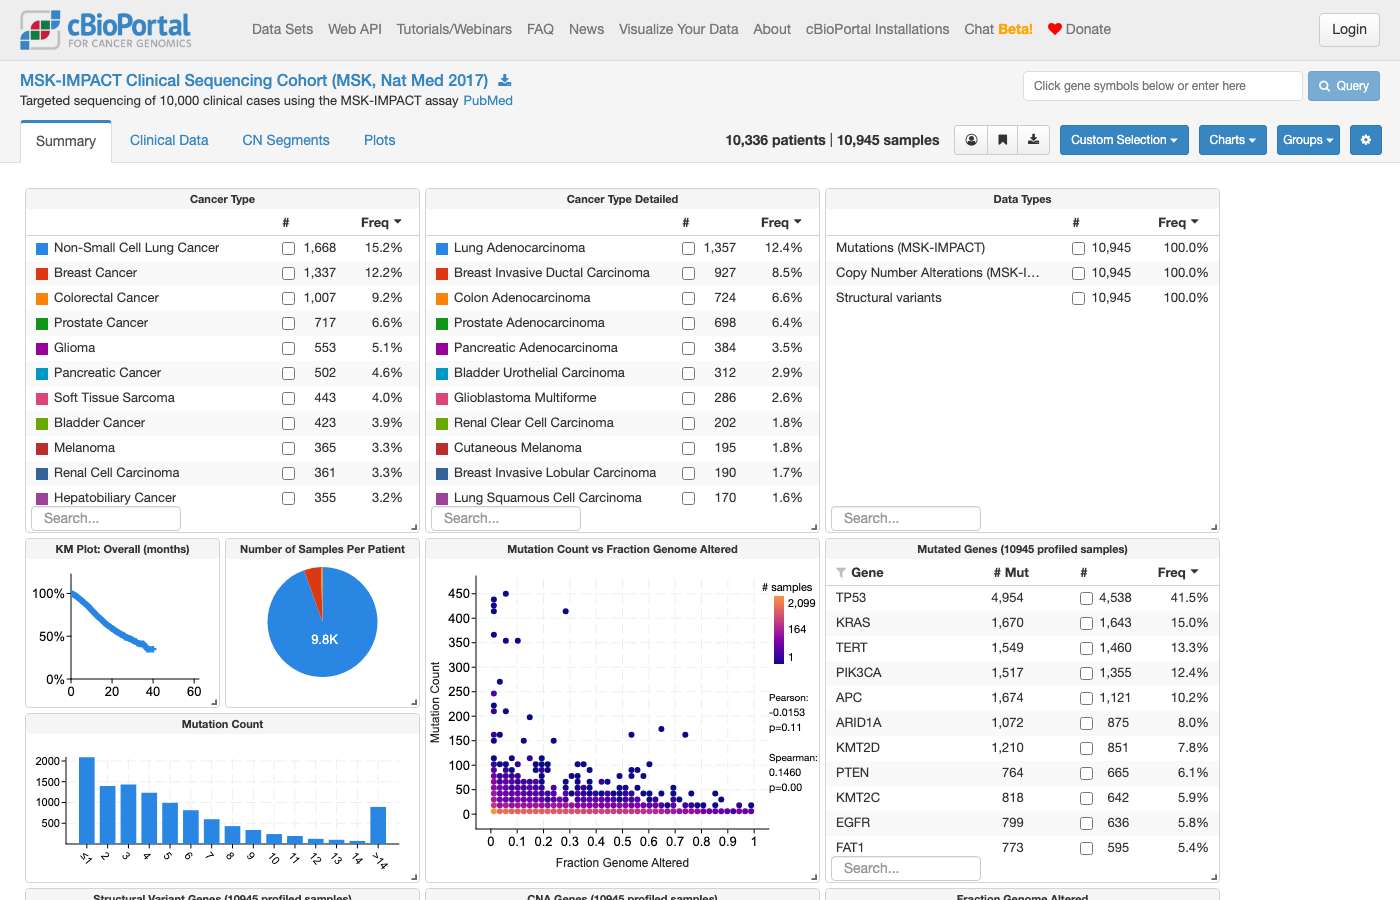1400x900 pixels.
Task: Click the Glioma purple color swatch
Action: 42,348
